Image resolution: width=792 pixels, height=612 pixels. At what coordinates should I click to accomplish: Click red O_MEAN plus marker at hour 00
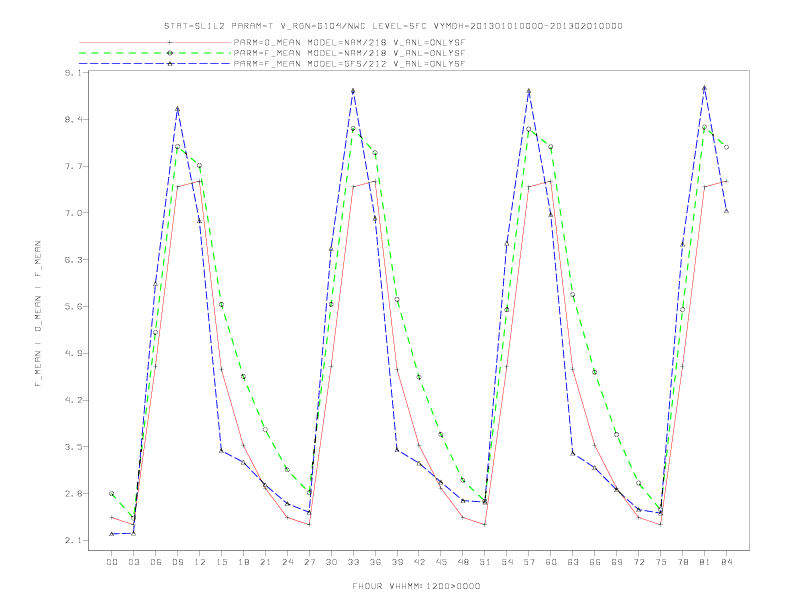point(112,517)
